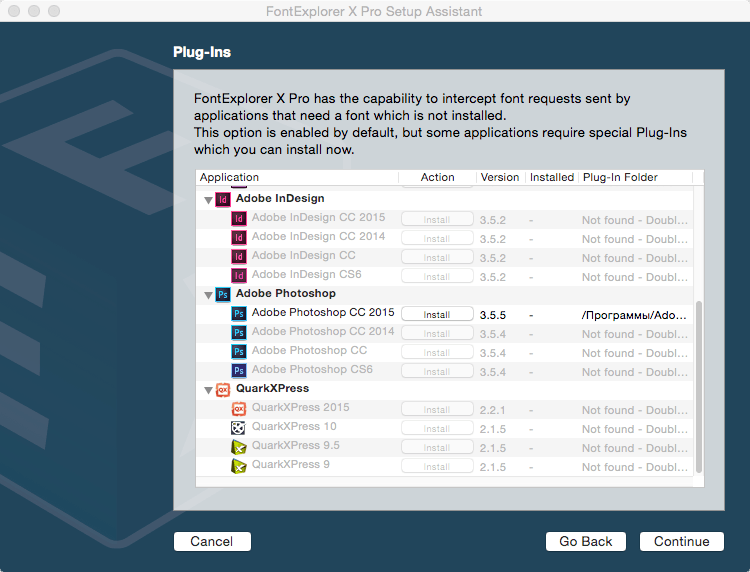Click Not found text in QuarkXPress 9 row

[635, 467]
